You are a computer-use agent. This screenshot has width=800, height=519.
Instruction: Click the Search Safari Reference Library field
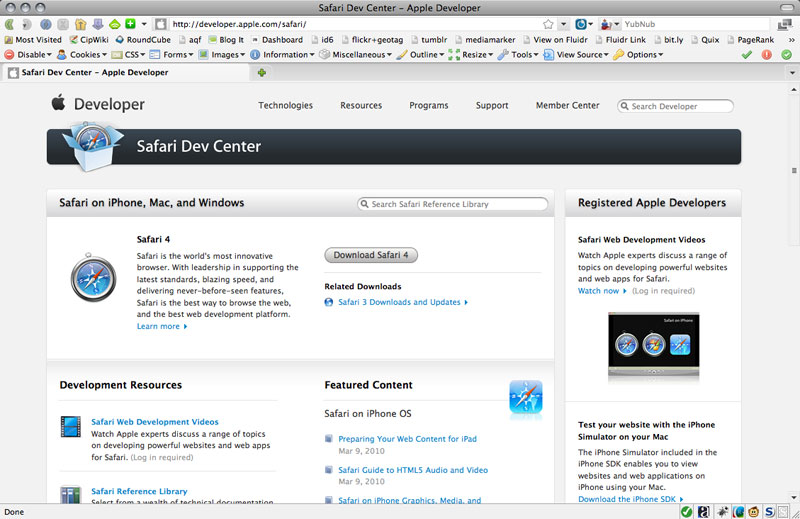(457, 204)
